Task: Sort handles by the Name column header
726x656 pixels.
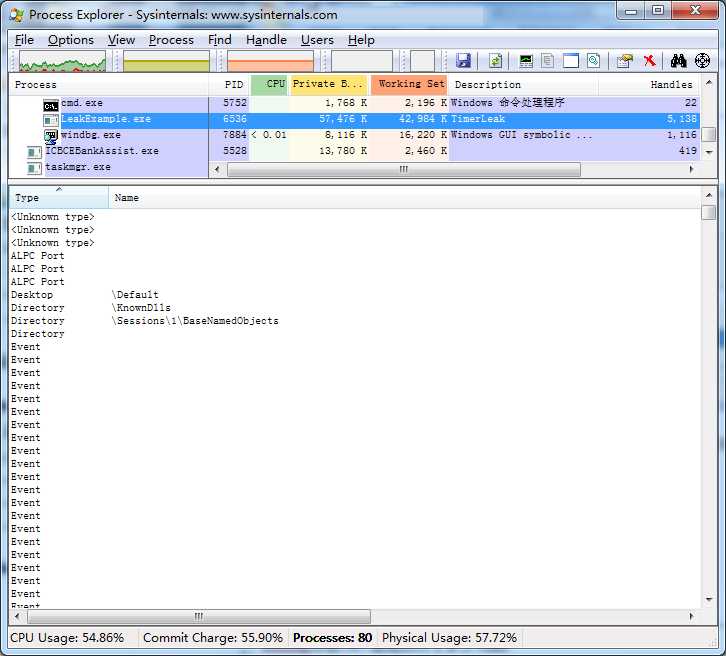Action: pyautogui.click(x=405, y=198)
